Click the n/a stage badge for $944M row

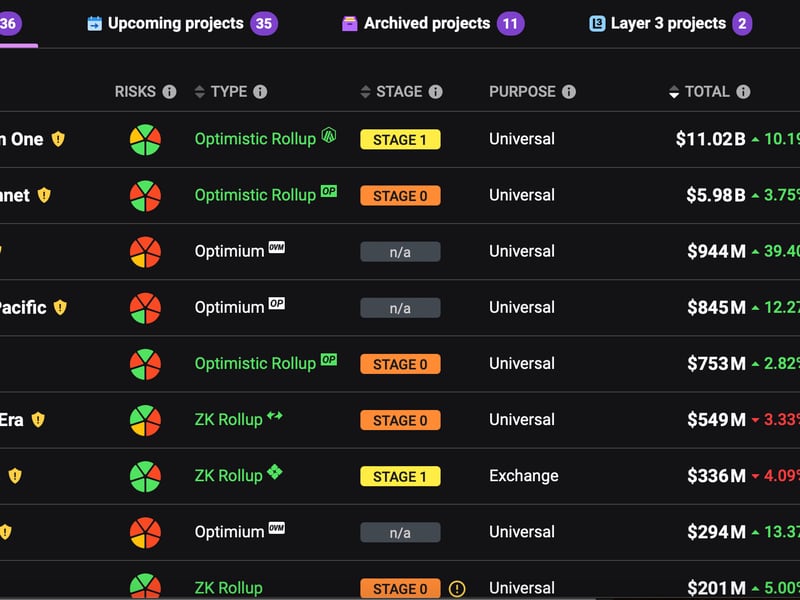pos(400,252)
